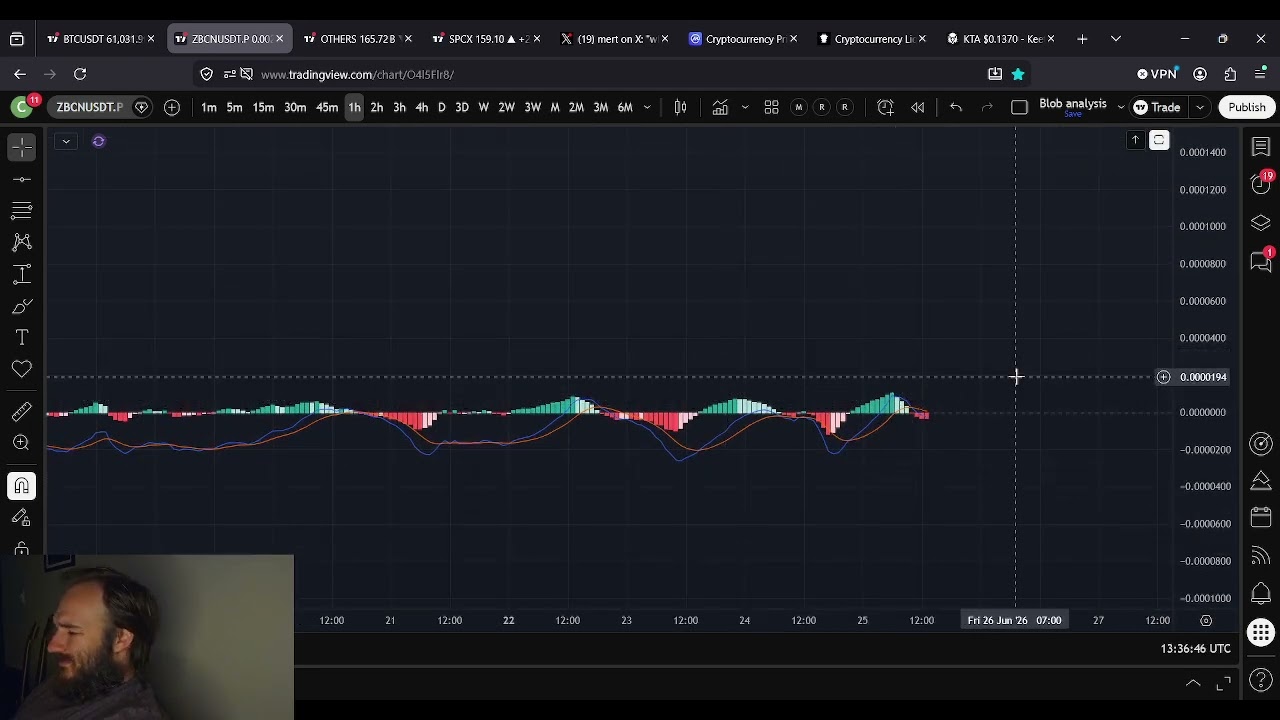
Task: Toggle magnet mode in left toolbar
Action: point(22,486)
